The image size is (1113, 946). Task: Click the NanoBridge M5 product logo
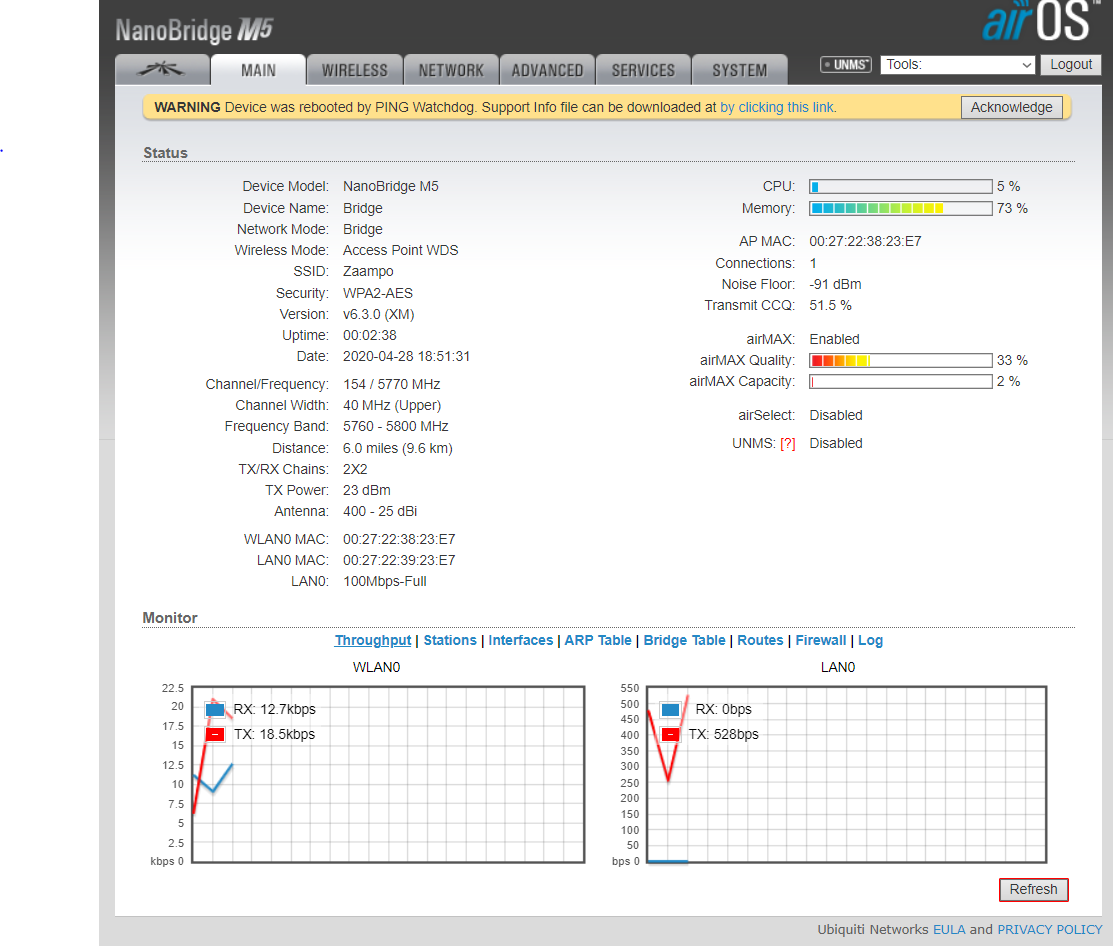click(194, 30)
